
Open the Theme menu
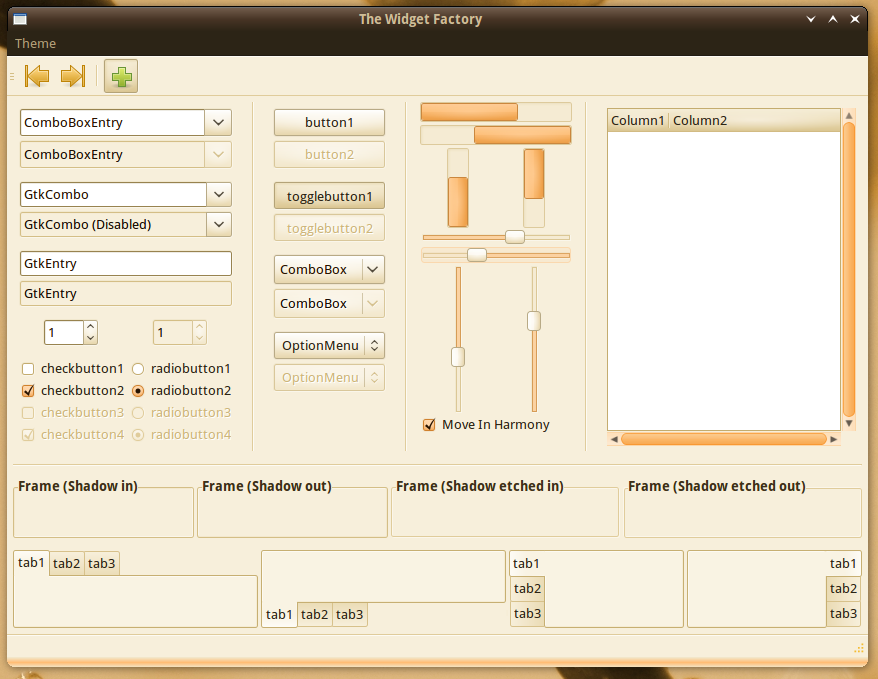(35, 44)
